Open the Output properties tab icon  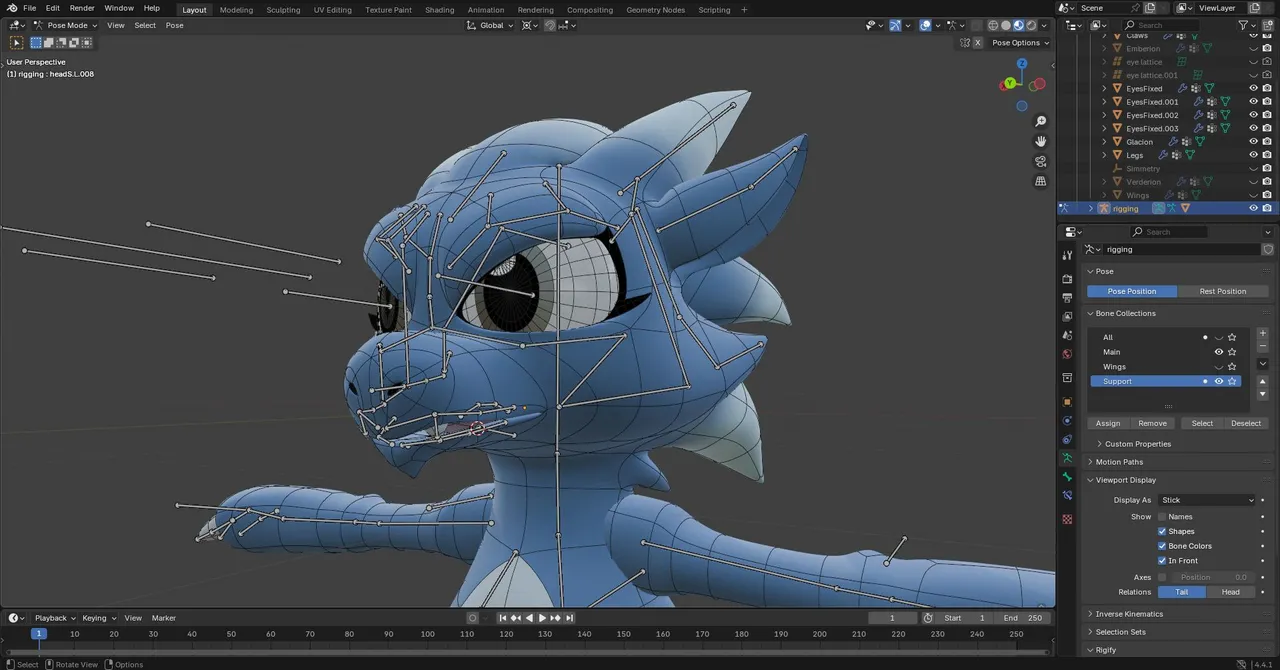[x=1067, y=297]
